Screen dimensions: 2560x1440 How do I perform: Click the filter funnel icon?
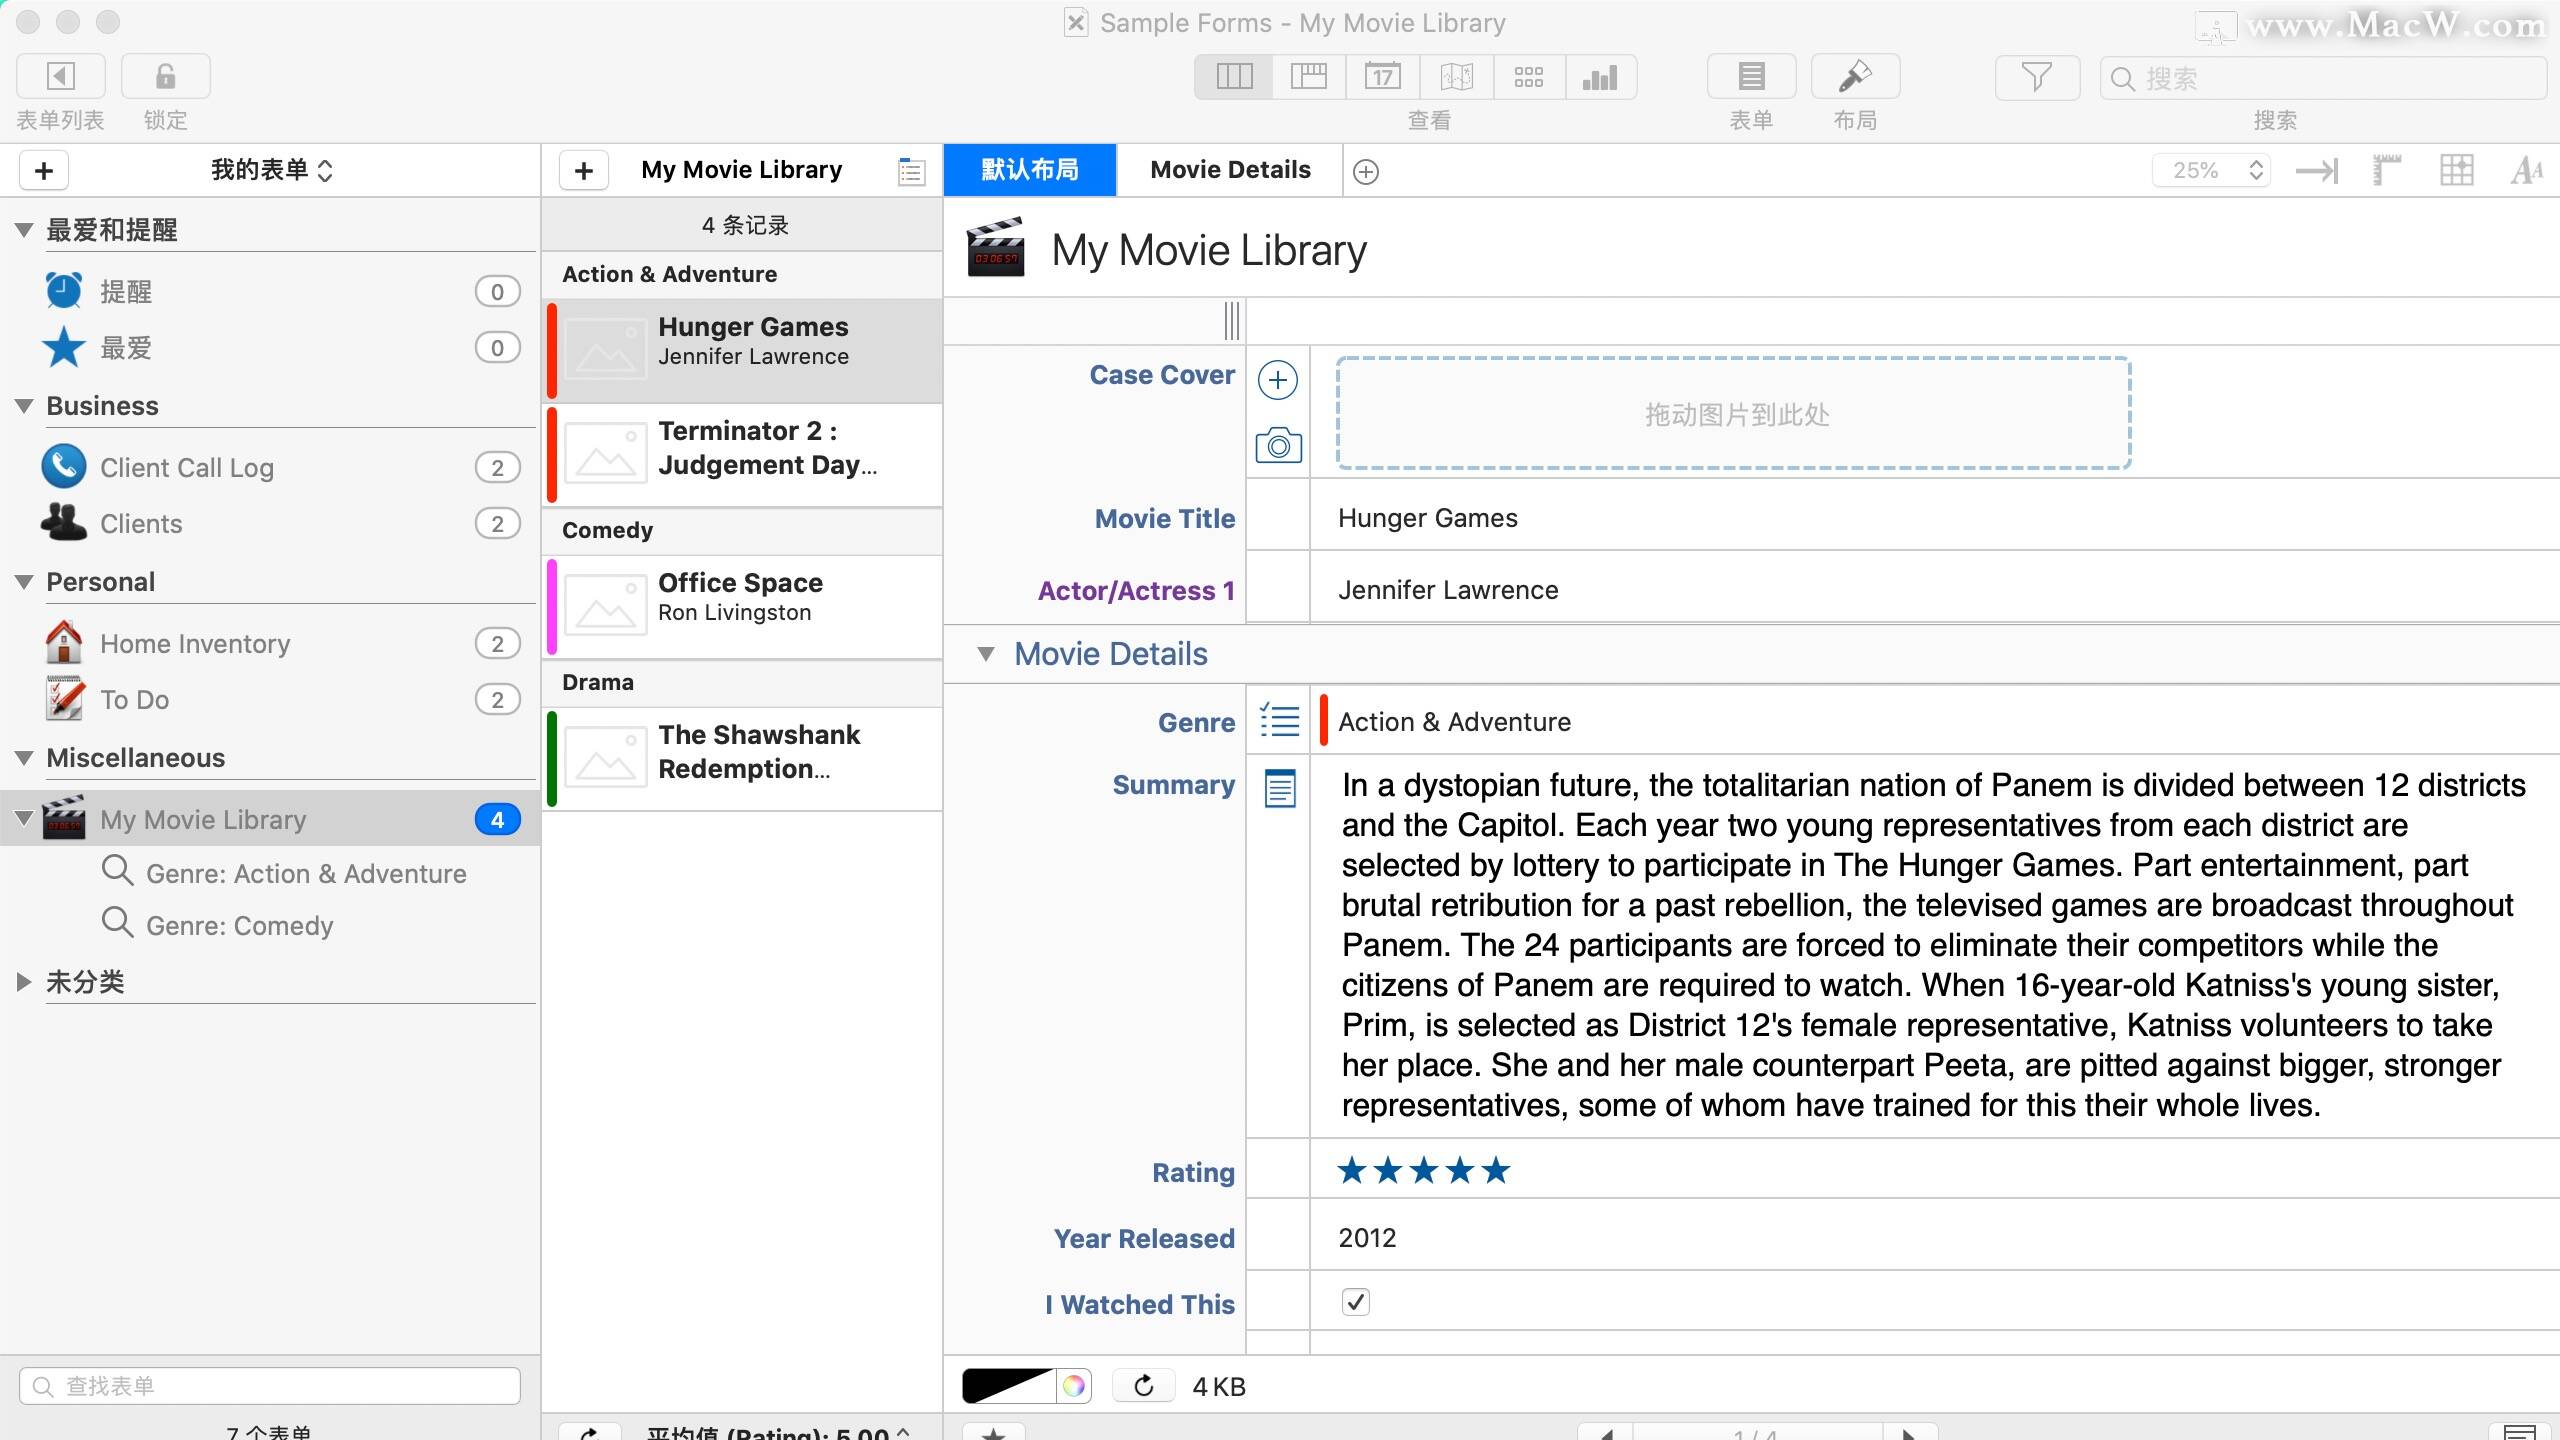pyautogui.click(x=2037, y=77)
